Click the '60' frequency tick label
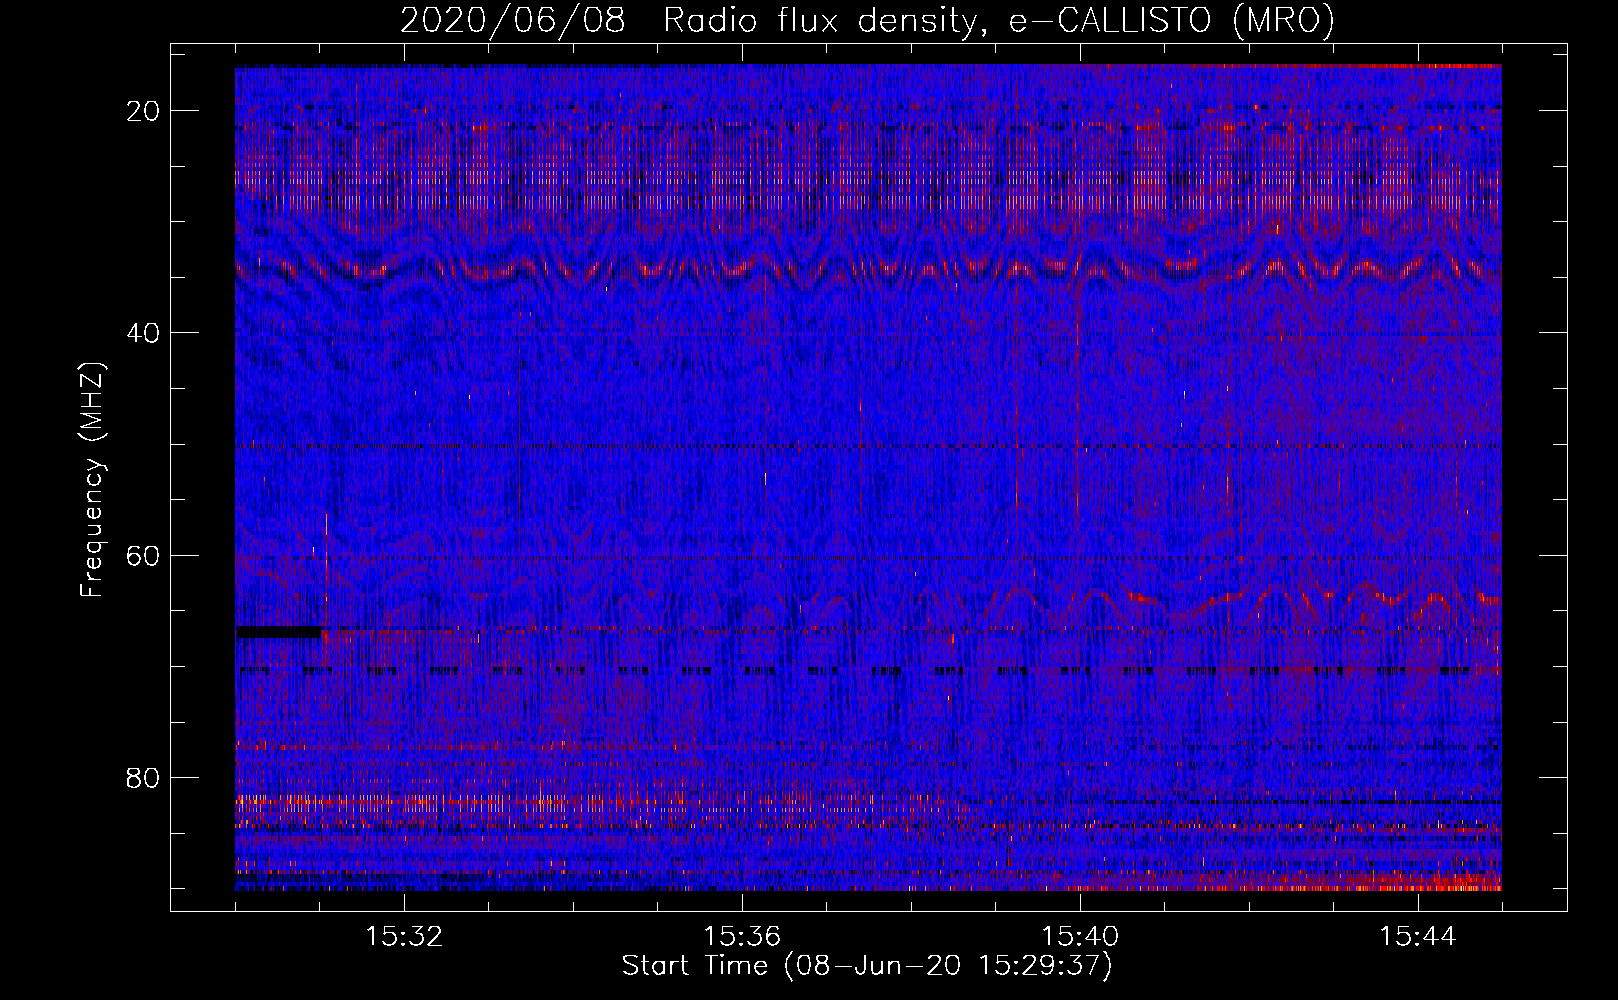 (x=144, y=555)
